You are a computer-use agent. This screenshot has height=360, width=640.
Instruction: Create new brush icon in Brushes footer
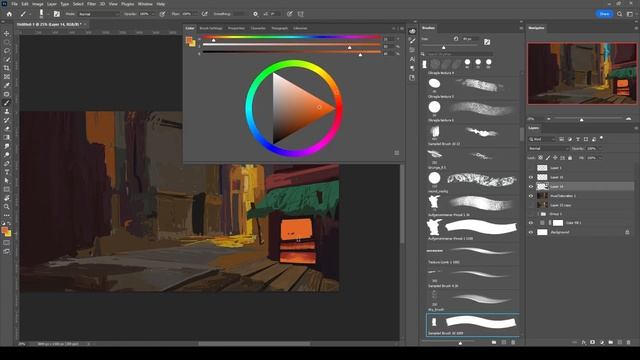[504, 342]
